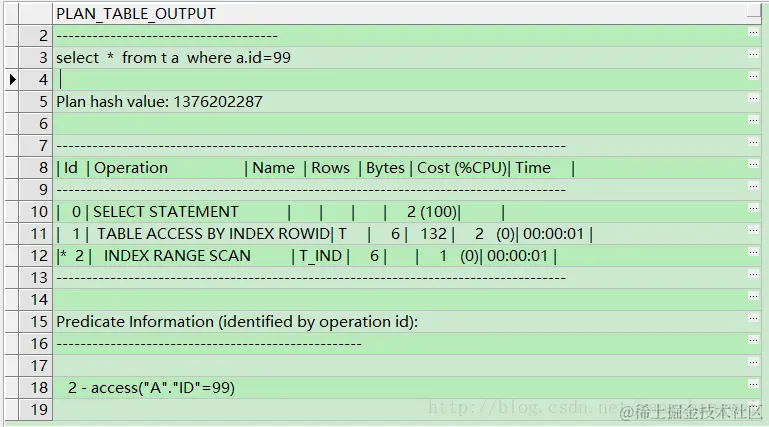Open the ellipsis button on row 2
Image resolution: width=769 pixels, height=427 pixels.
(754, 33)
